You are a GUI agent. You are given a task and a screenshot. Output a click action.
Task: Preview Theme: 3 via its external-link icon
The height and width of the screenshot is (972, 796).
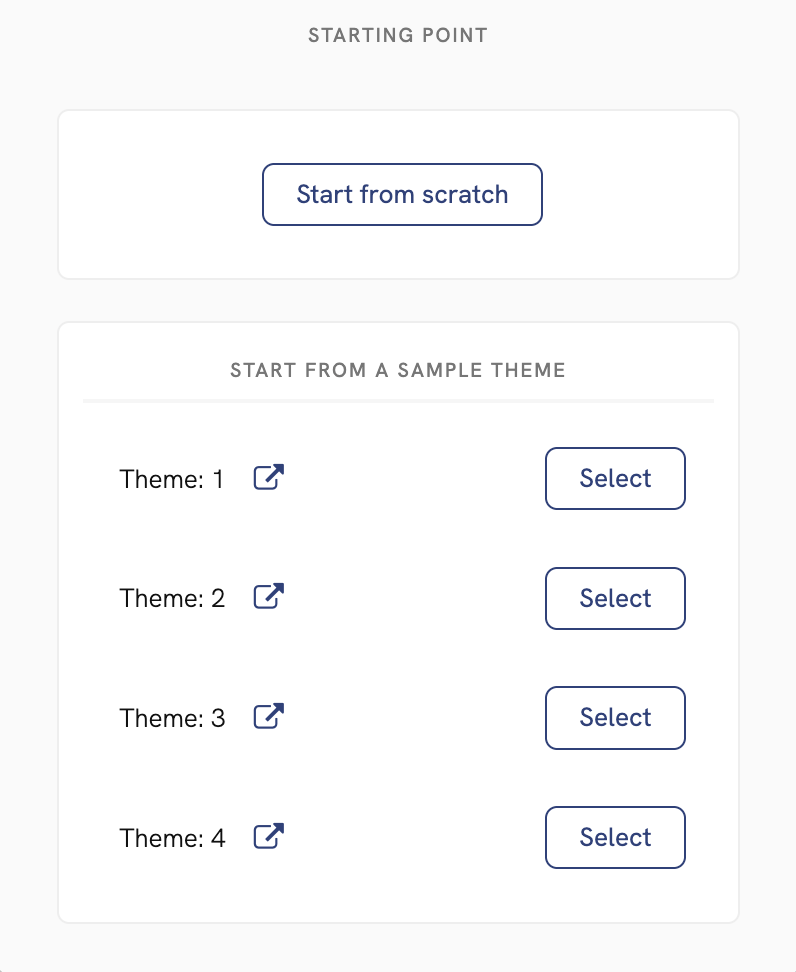coord(267,717)
